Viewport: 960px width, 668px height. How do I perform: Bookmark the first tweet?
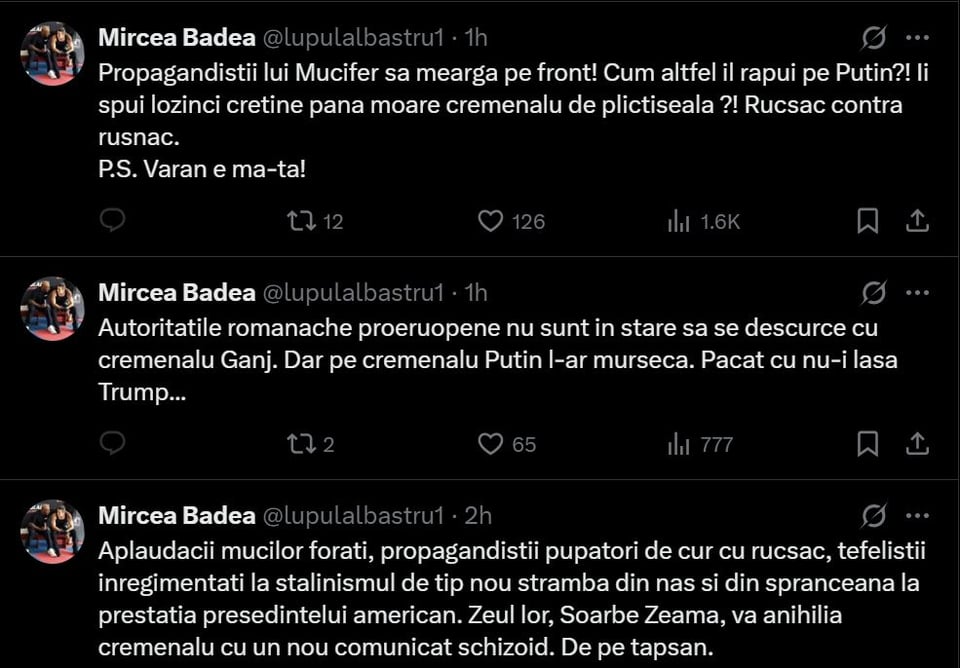867,221
